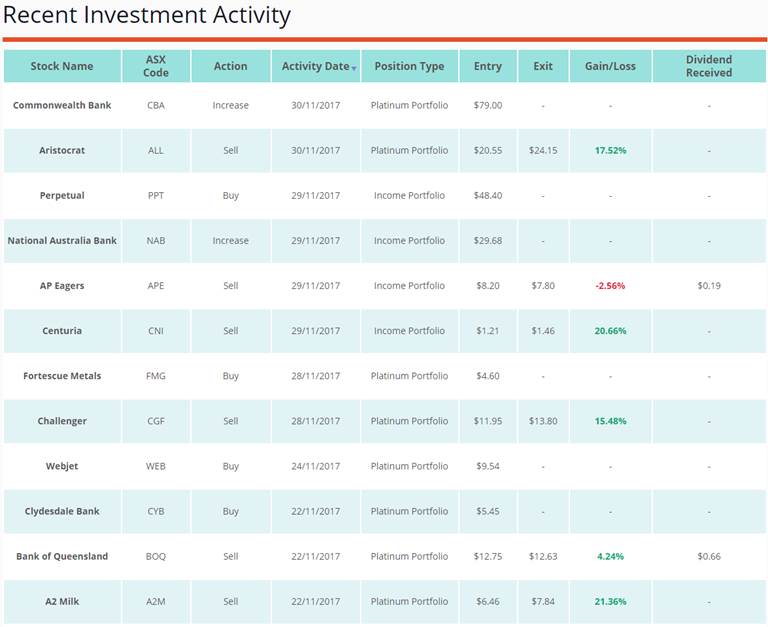Image resolution: width=768 pixels, height=627 pixels.
Task: Click the APE code cell
Action: click(156, 286)
